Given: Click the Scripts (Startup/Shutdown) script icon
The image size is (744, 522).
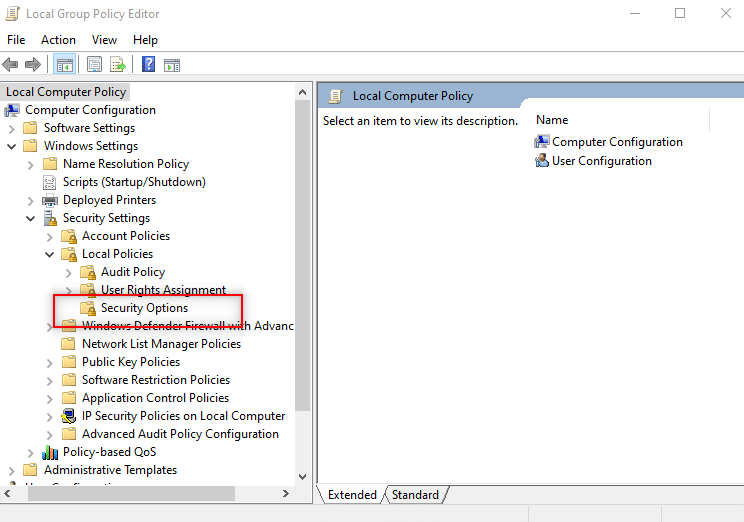Looking at the screenshot, I should tap(49, 182).
